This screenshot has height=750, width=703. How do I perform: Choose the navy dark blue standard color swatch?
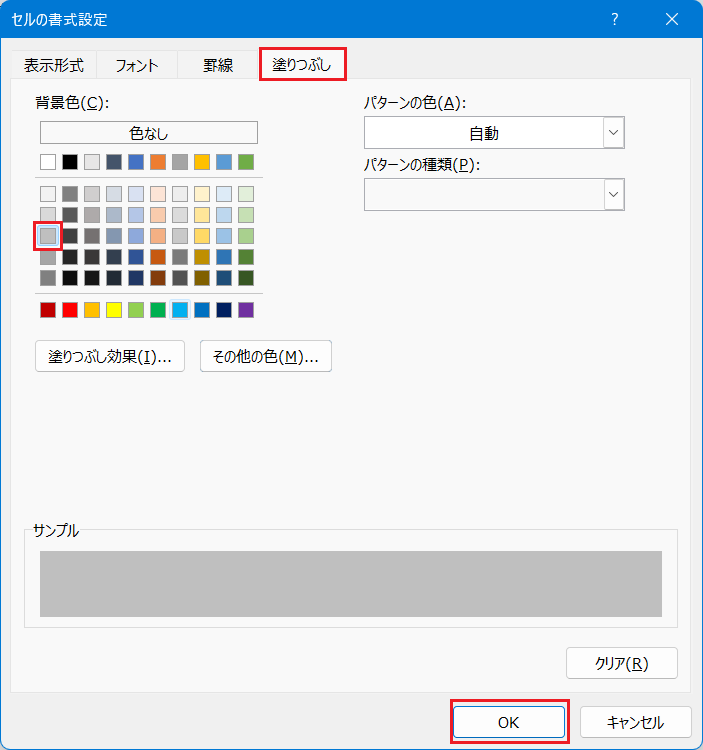224,310
